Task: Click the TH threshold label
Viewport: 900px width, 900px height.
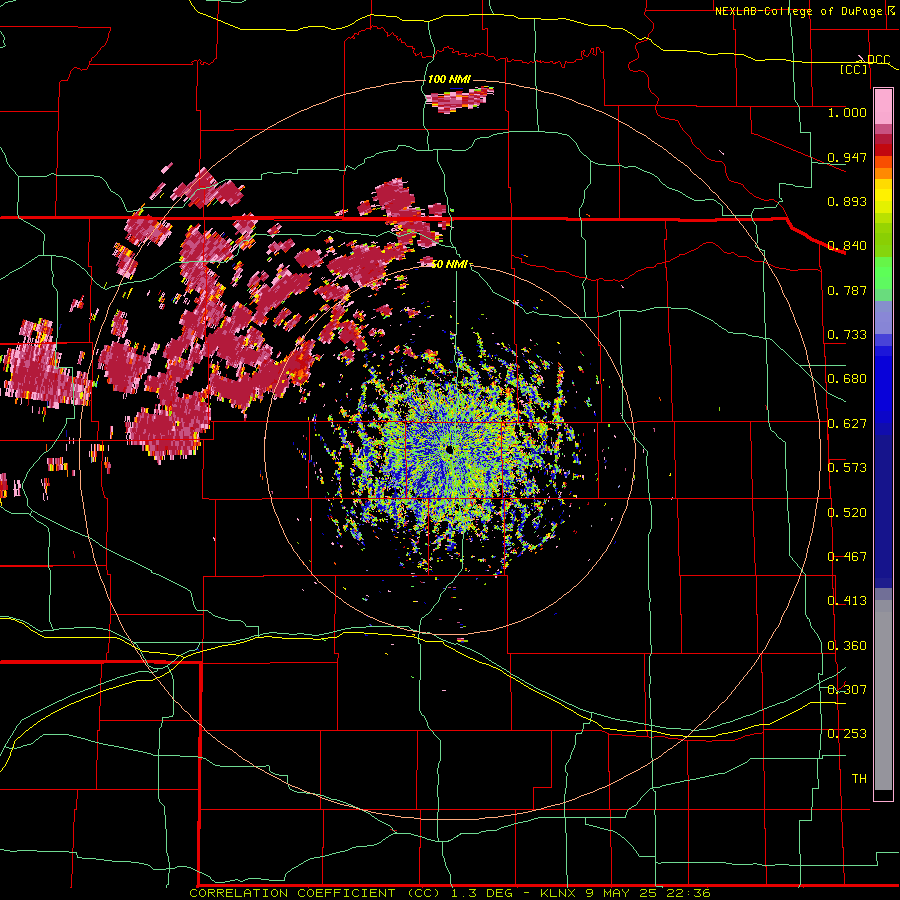Action: pyautogui.click(x=859, y=779)
